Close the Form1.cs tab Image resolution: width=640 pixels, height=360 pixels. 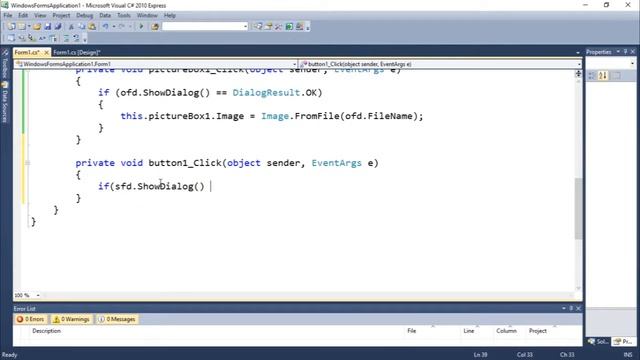pyautogui.click(x=46, y=52)
